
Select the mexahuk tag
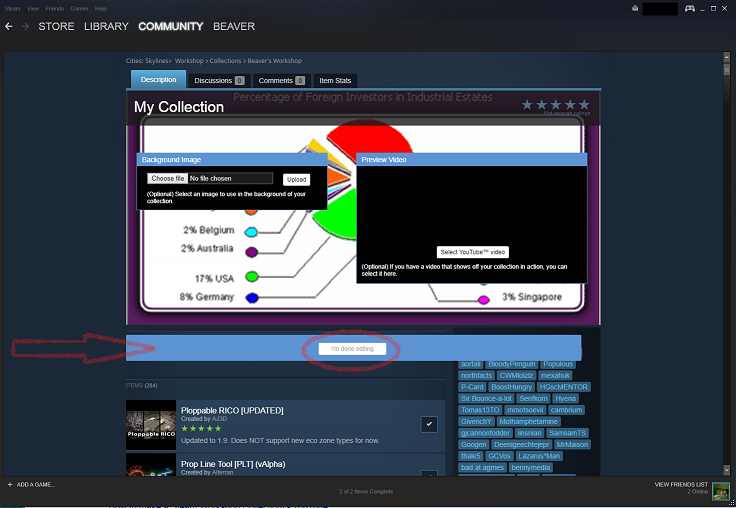point(555,376)
